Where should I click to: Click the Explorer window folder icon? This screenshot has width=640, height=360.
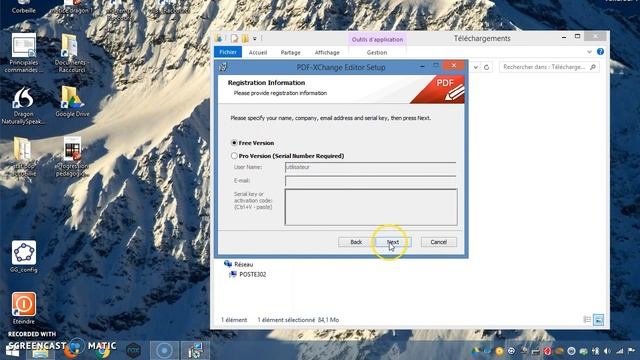(x=218, y=38)
